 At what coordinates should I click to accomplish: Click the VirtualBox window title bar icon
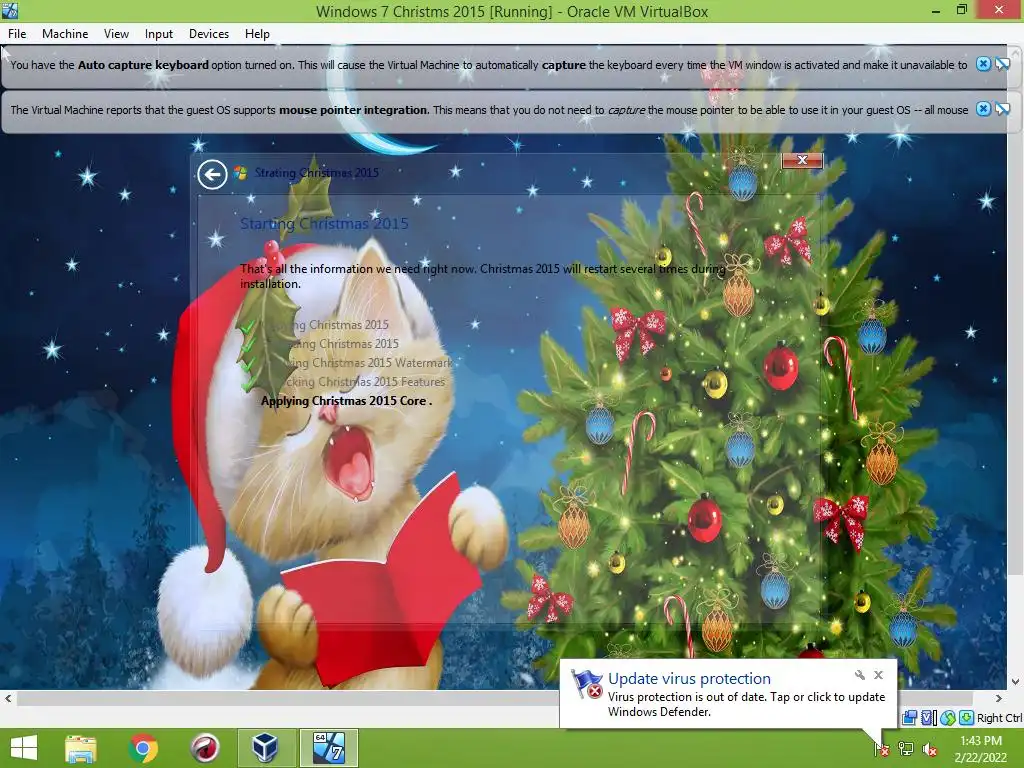point(10,10)
